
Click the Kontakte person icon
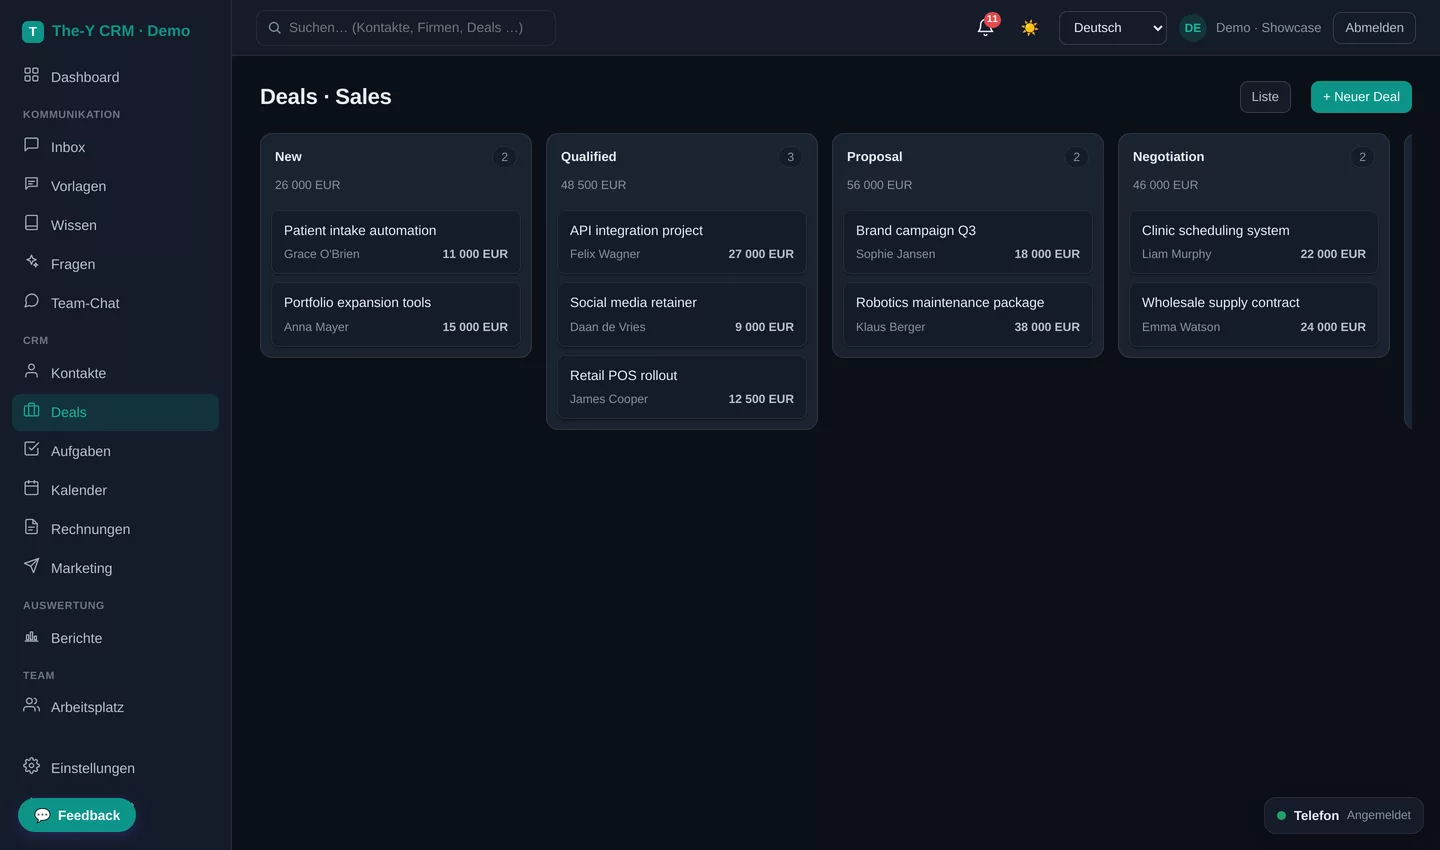pos(32,371)
